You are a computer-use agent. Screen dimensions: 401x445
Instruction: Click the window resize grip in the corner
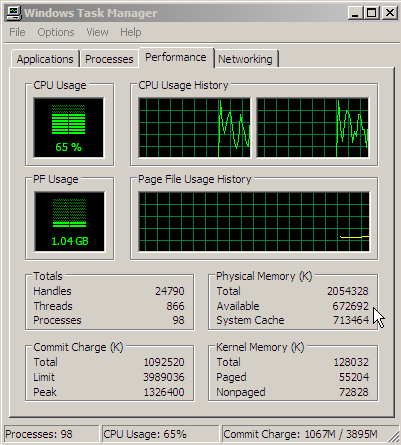tap(393, 436)
